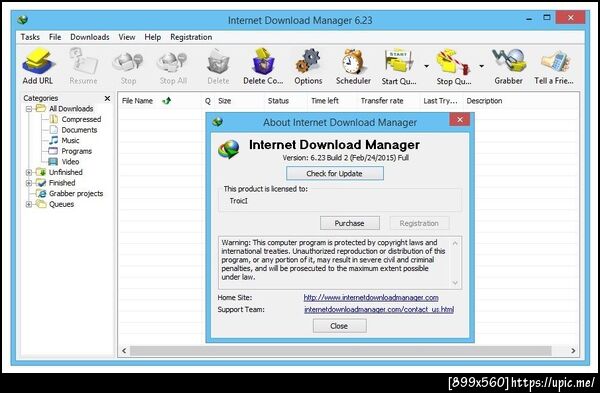This screenshot has width=600, height=393.
Task: Select the Programs category
Action: coord(77,151)
